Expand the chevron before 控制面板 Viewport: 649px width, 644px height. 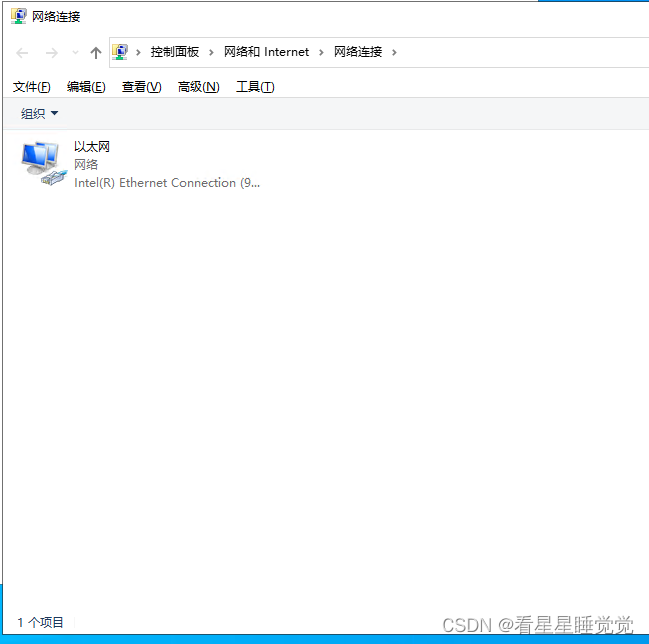(138, 52)
